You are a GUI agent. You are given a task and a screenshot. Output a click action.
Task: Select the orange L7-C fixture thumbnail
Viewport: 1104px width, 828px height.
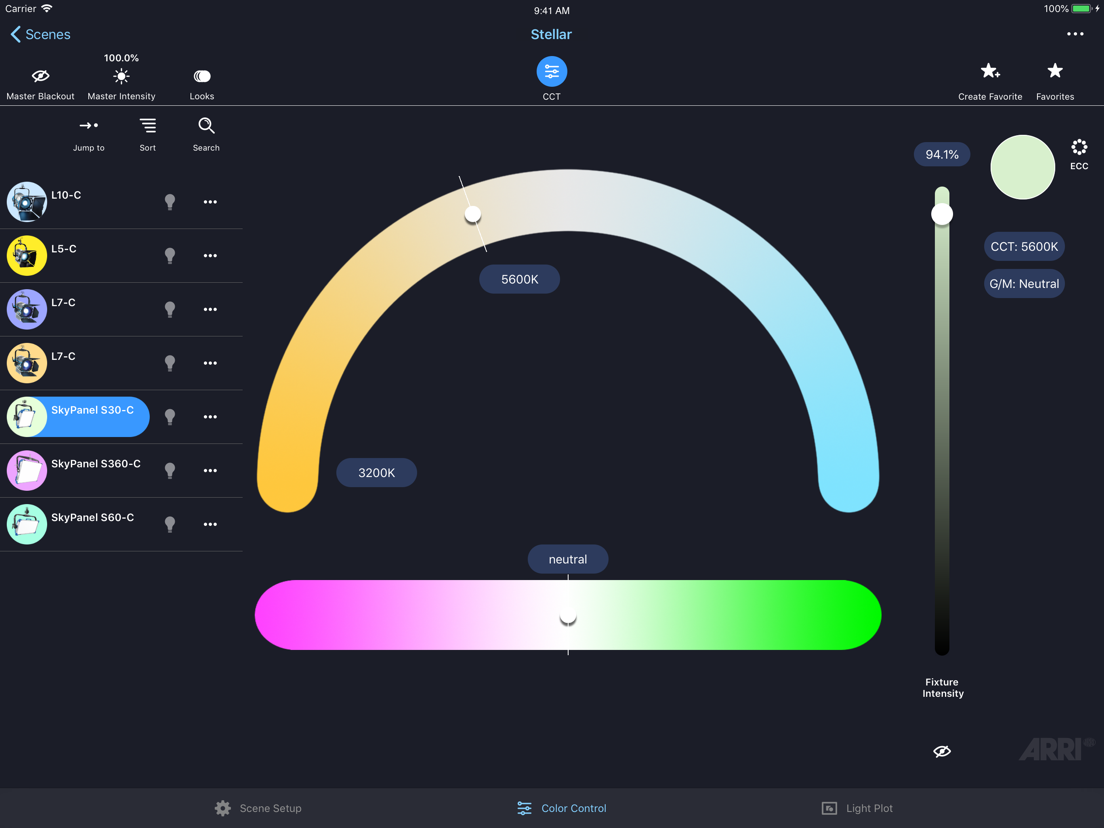(27, 363)
